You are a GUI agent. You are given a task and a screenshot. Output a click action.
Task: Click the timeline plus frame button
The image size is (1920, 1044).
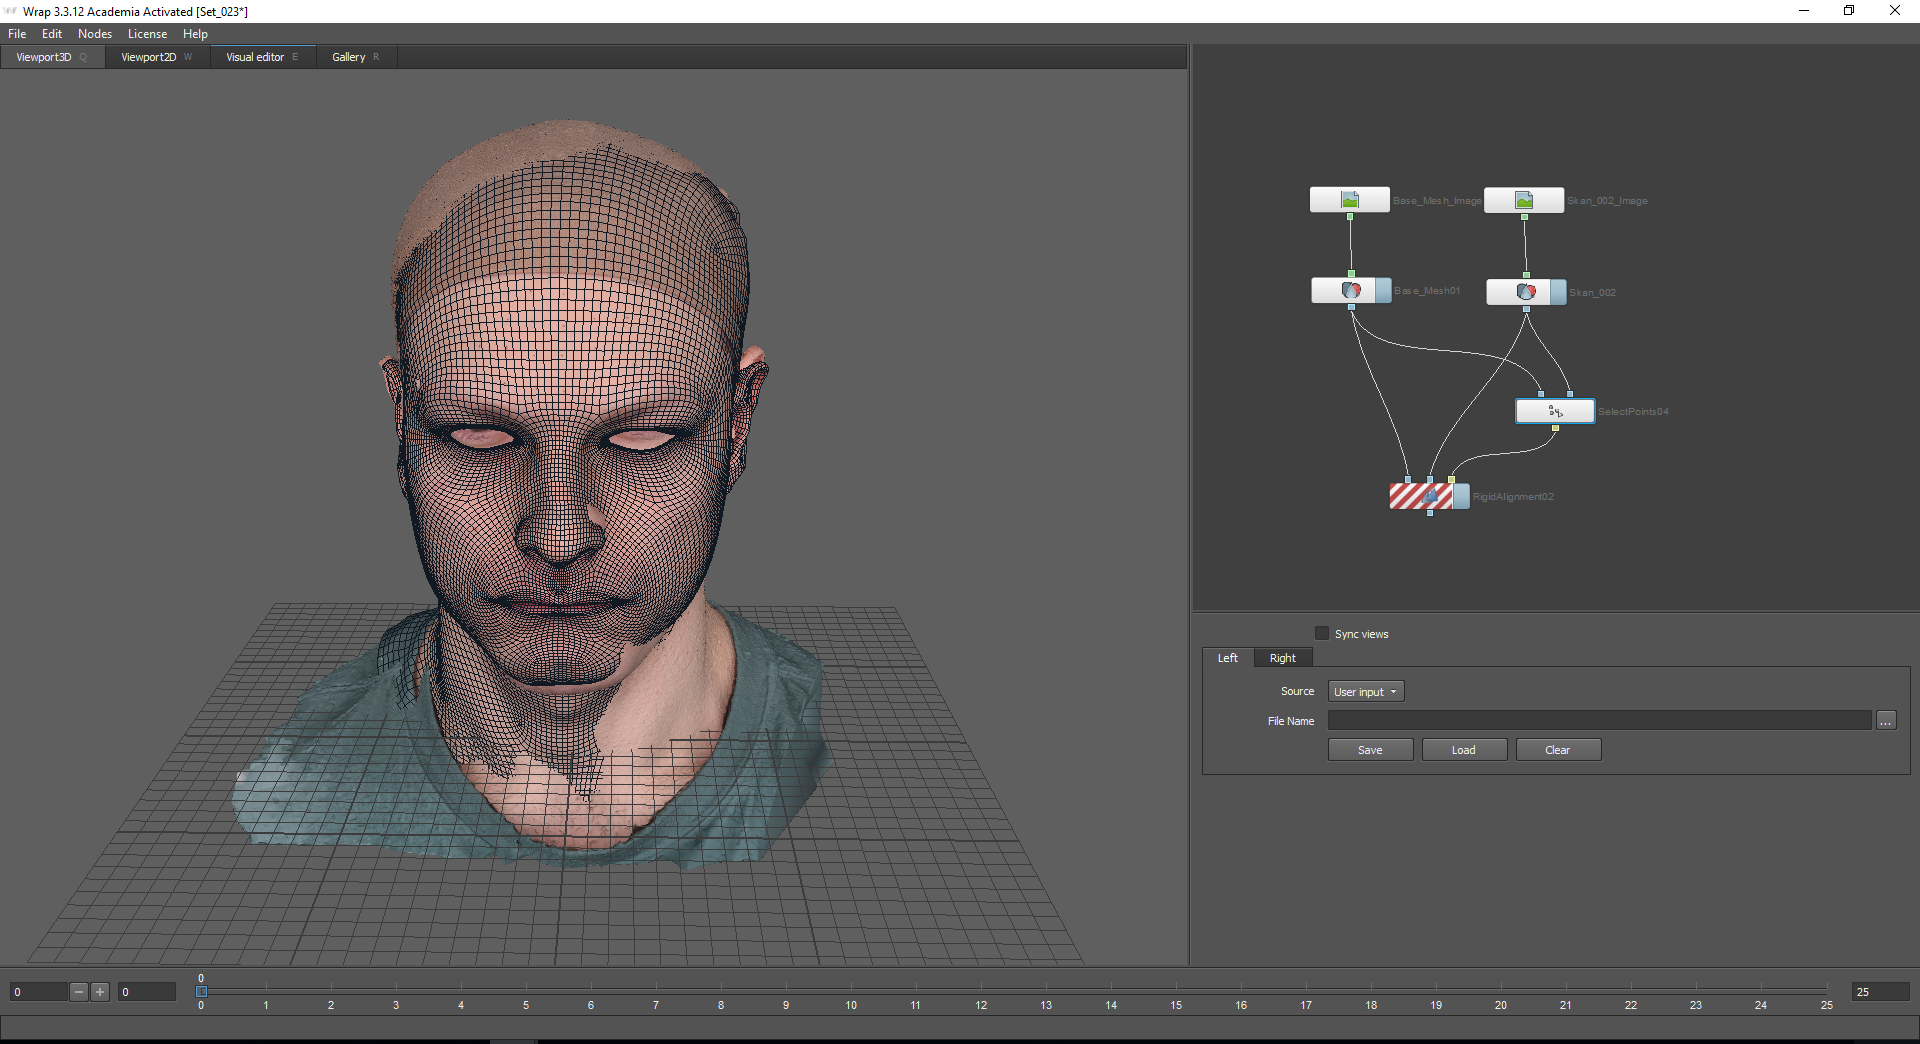point(100,992)
